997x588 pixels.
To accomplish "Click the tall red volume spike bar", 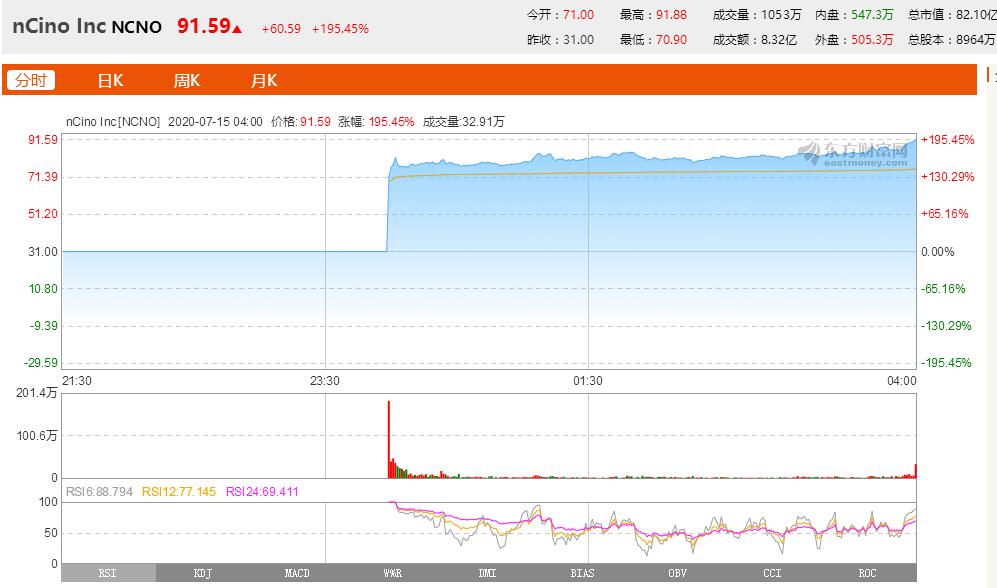I will (x=388, y=439).
